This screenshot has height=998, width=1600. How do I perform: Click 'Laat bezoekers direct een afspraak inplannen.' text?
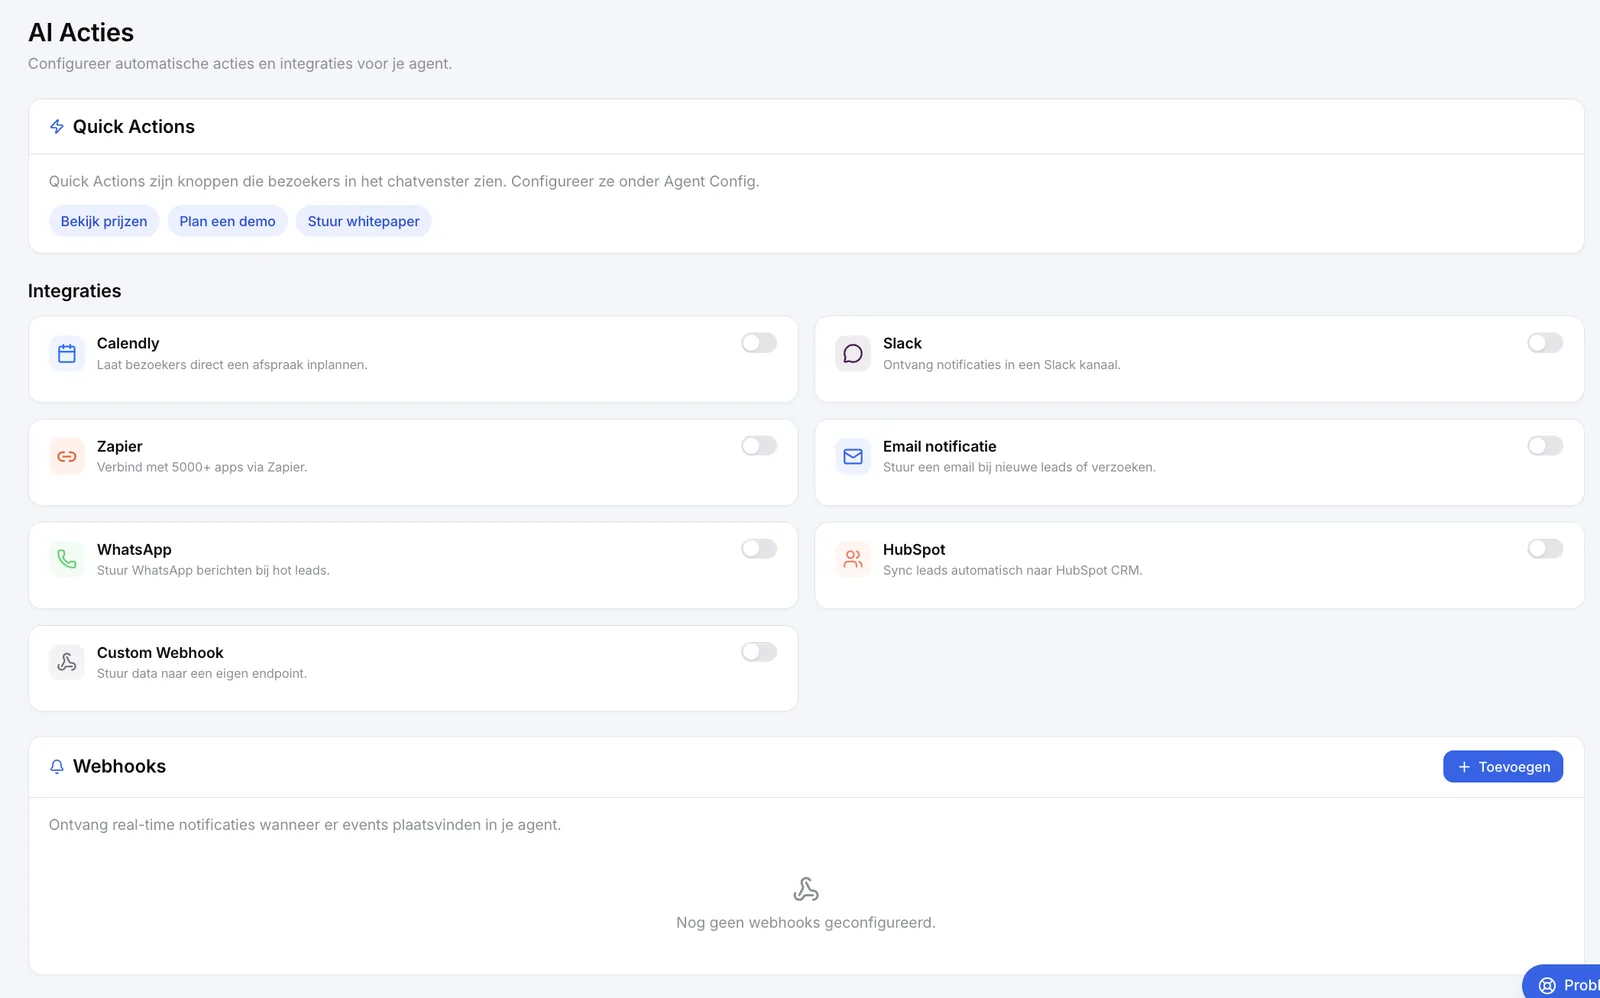(x=232, y=365)
